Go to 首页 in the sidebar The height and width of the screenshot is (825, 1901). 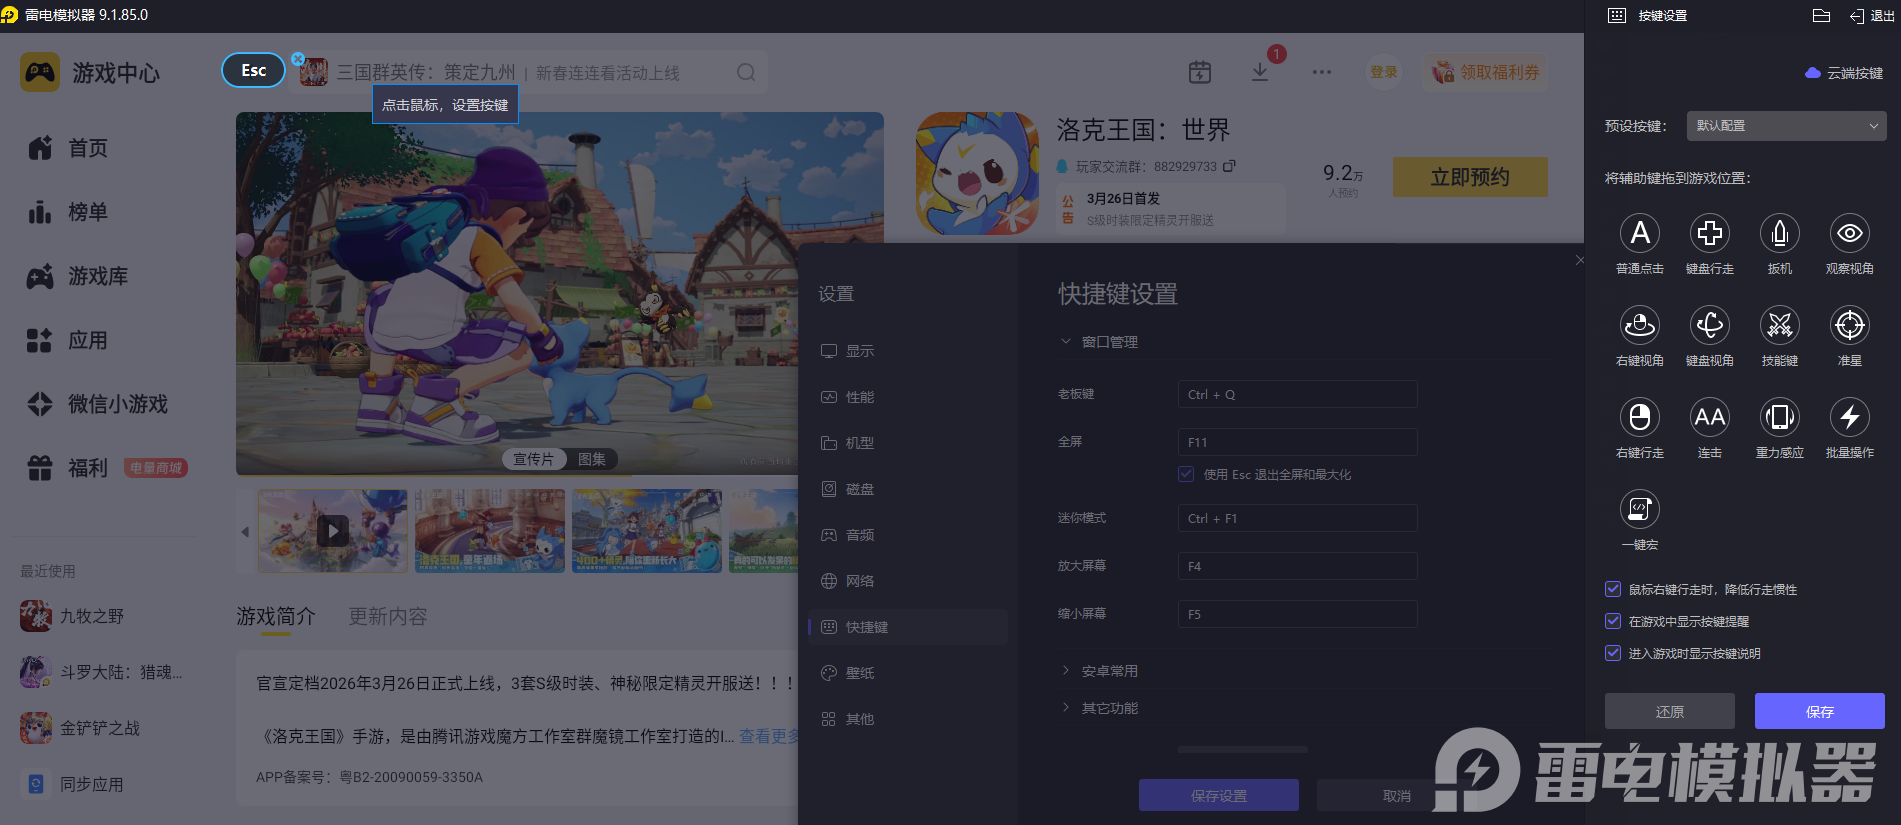pyautogui.click(x=68, y=148)
